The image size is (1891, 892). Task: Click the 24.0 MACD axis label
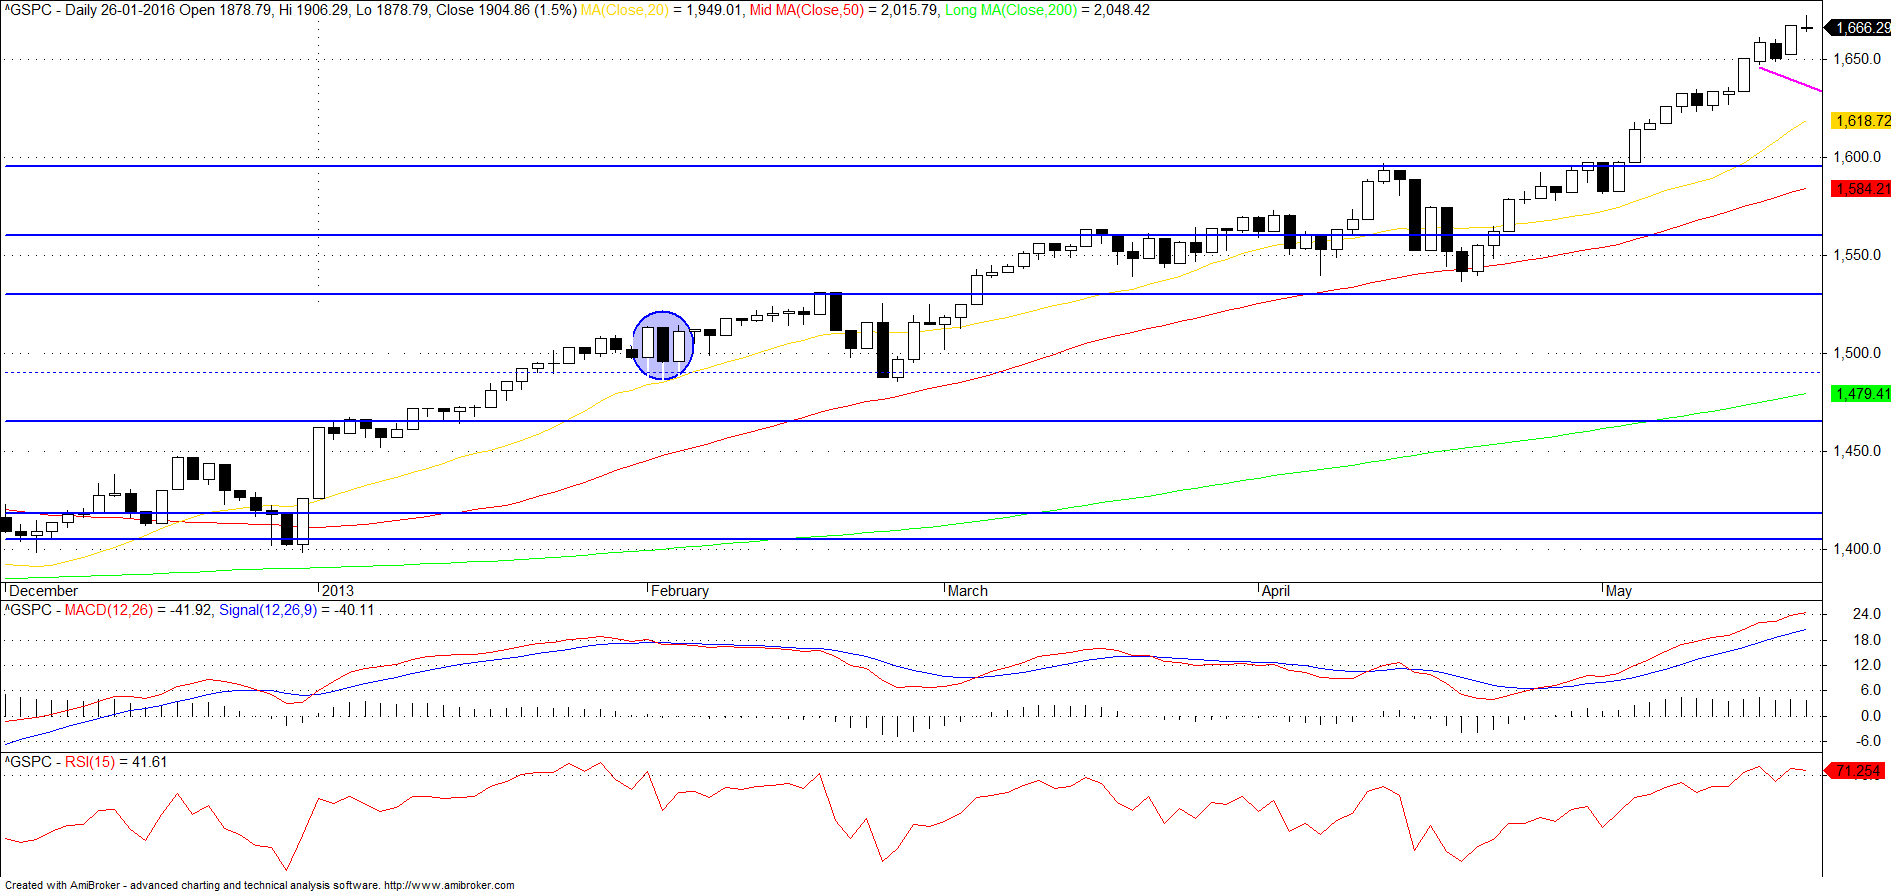coord(1867,614)
